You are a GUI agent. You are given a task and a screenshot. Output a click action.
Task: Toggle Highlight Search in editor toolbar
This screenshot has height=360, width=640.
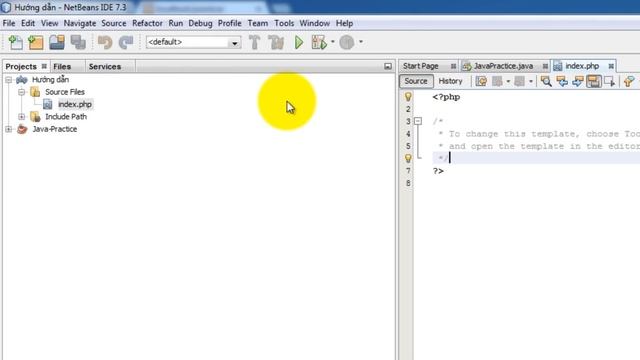[x=593, y=81]
